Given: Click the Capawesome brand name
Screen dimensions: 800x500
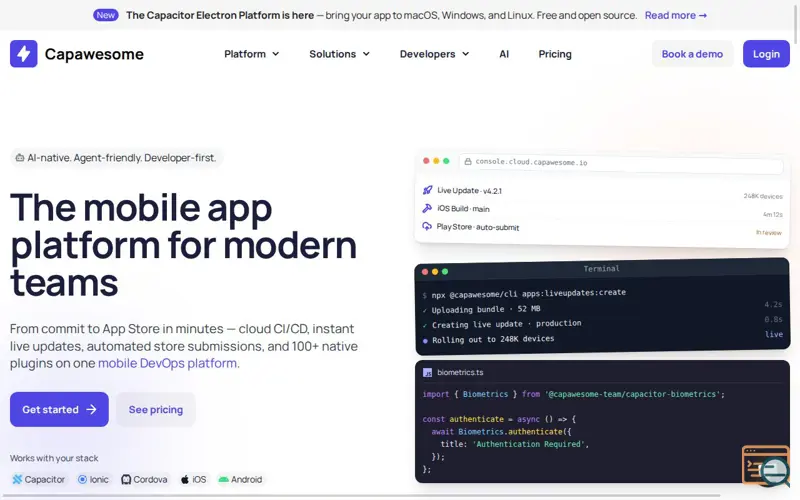Looking at the screenshot, I should coord(94,54).
